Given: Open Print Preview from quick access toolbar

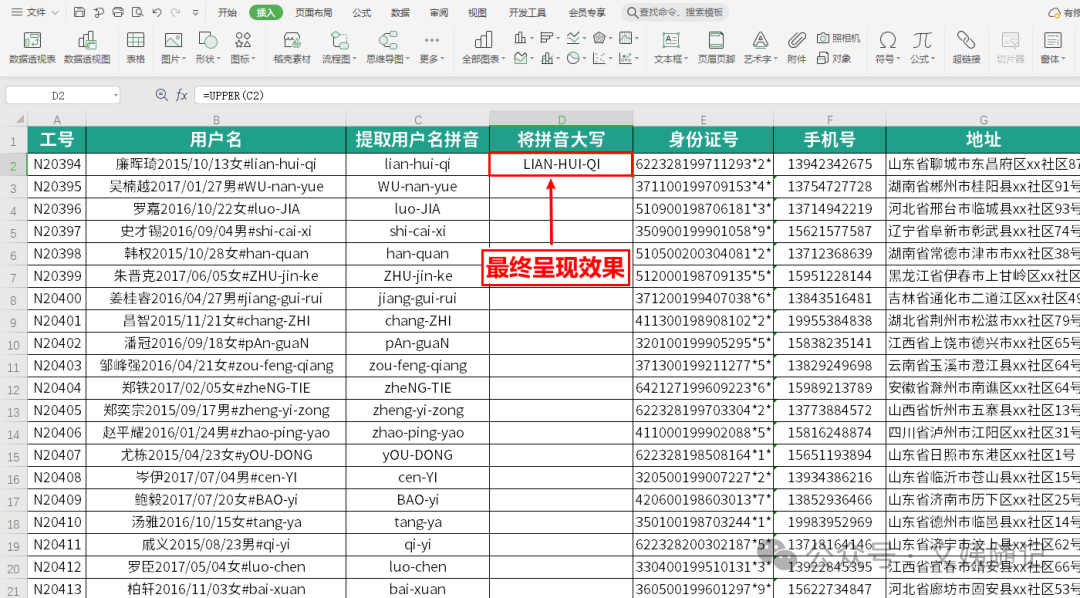Looking at the screenshot, I should tap(137, 12).
